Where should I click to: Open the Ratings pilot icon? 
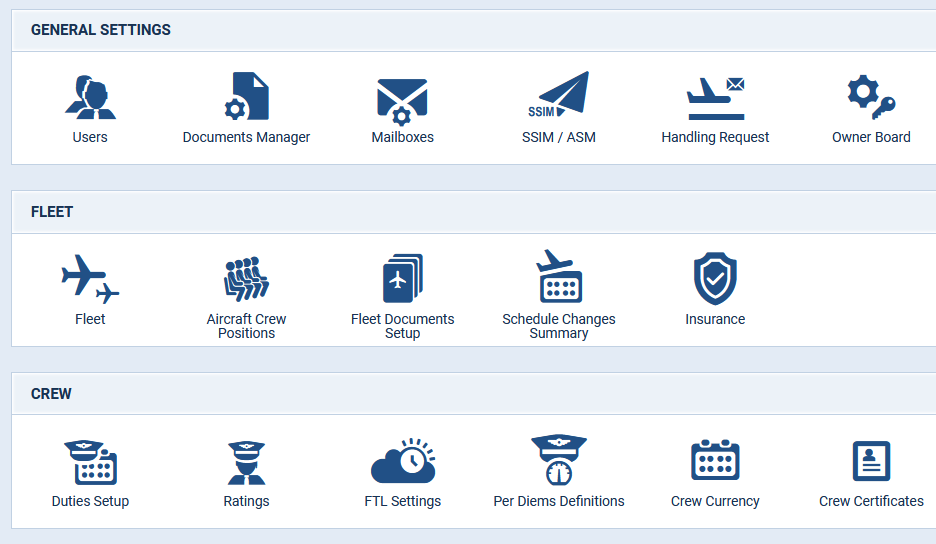point(247,463)
